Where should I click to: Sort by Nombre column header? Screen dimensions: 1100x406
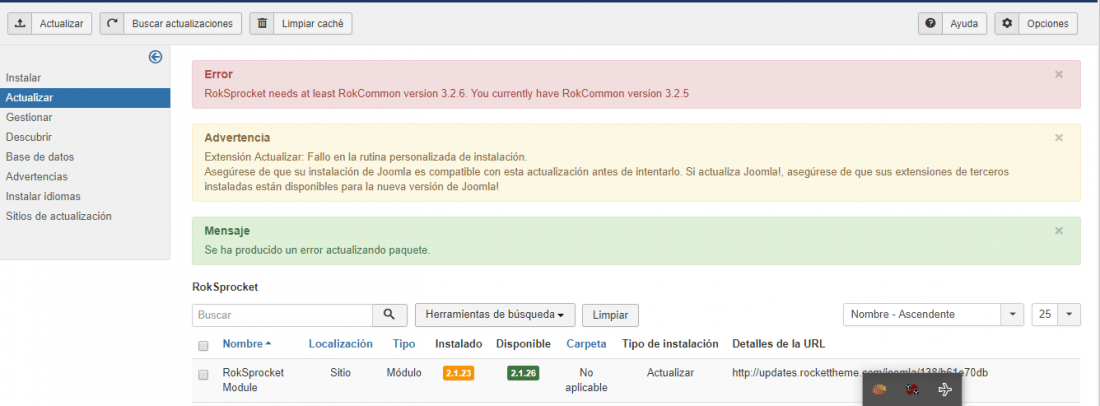coord(247,344)
